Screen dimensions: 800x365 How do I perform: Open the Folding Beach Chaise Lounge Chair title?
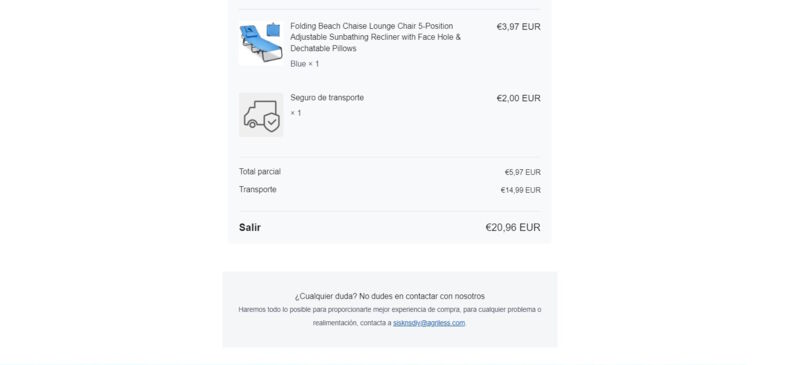pos(376,37)
